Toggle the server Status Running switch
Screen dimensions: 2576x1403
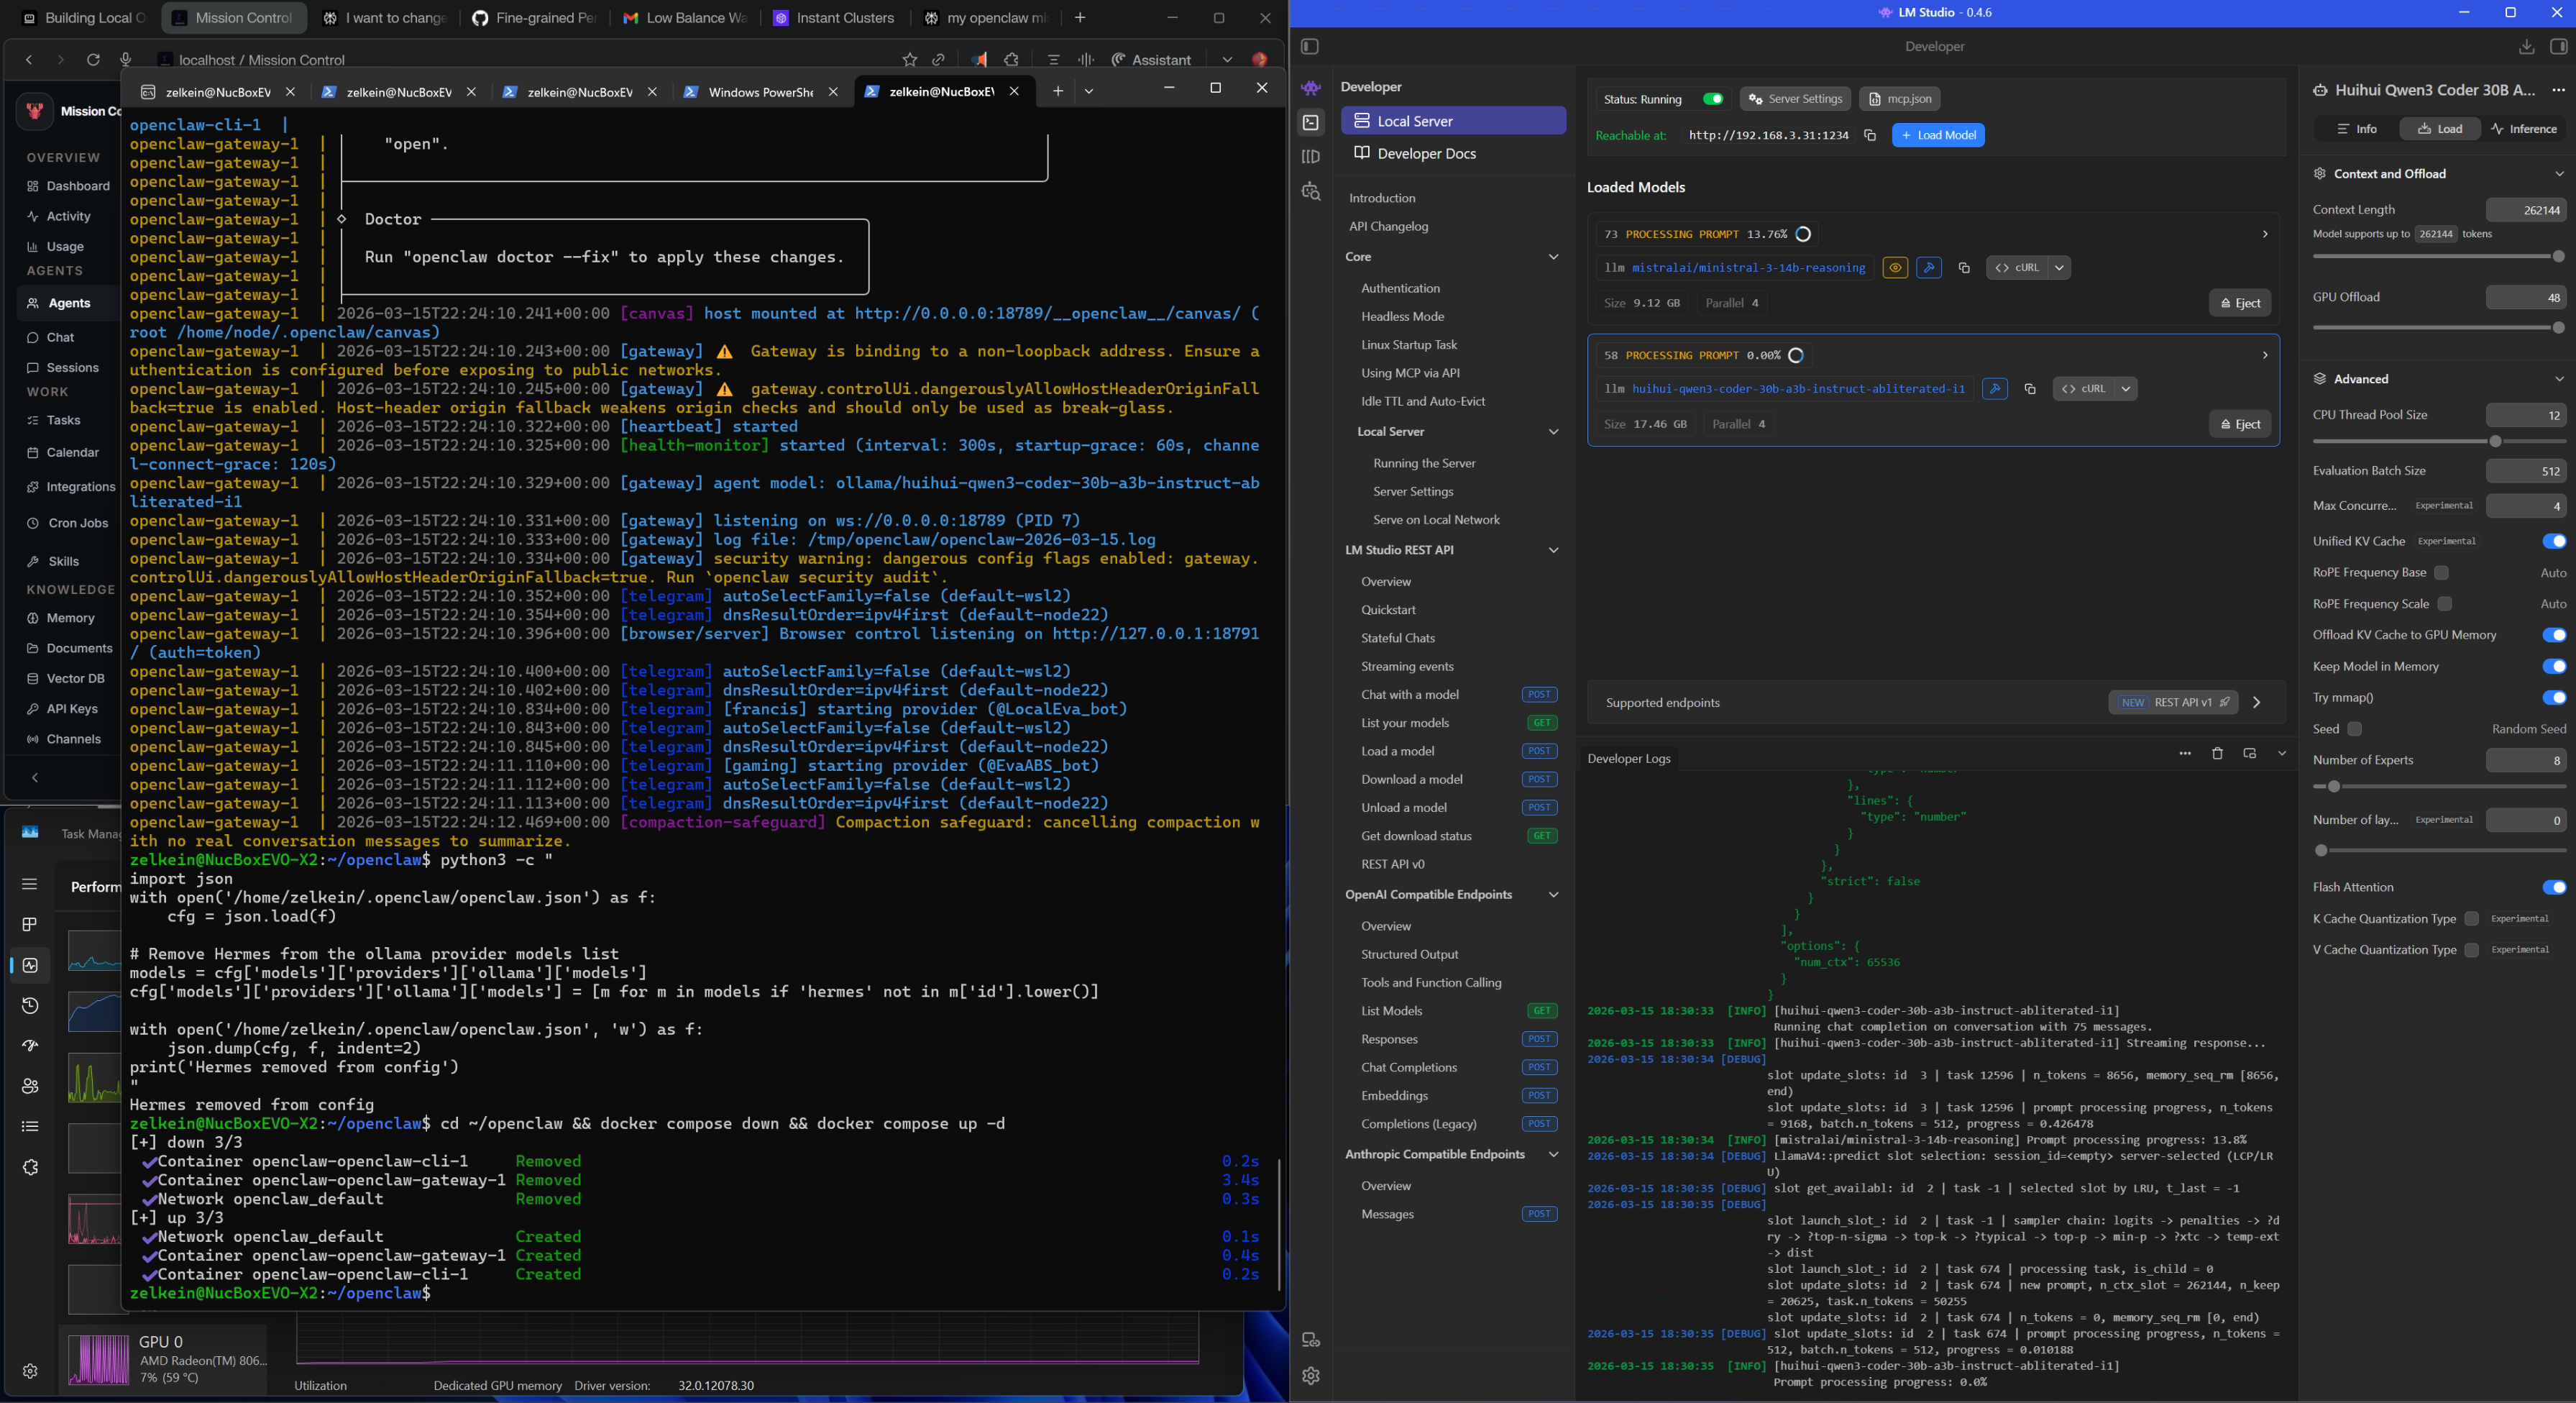1712,99
